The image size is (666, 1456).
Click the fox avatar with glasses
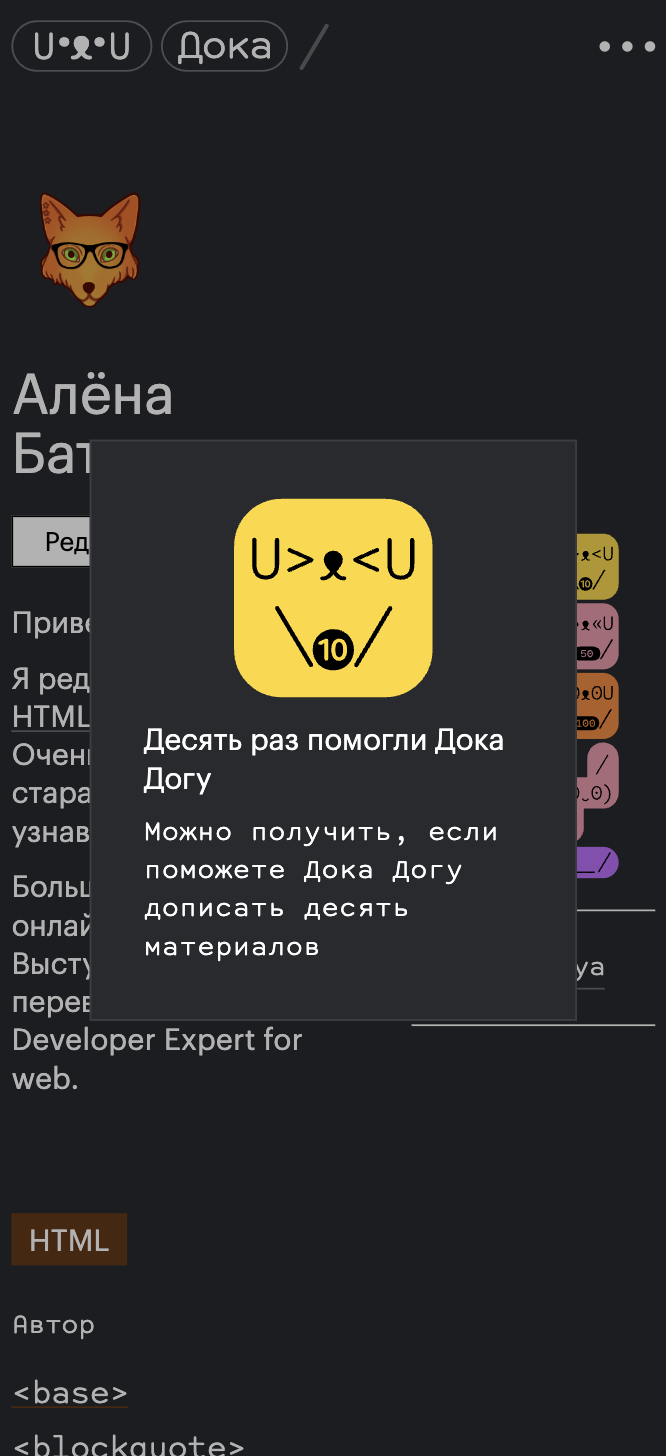point(90,250)
